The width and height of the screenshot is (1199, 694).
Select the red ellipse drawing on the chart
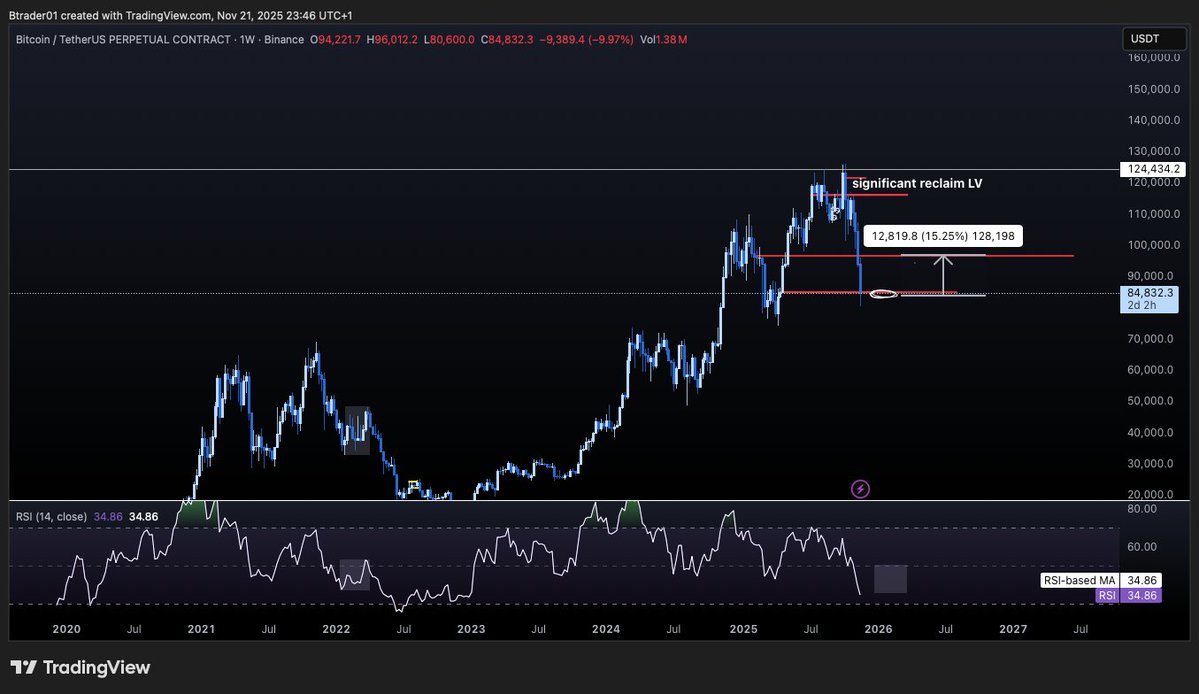[882, 294]
